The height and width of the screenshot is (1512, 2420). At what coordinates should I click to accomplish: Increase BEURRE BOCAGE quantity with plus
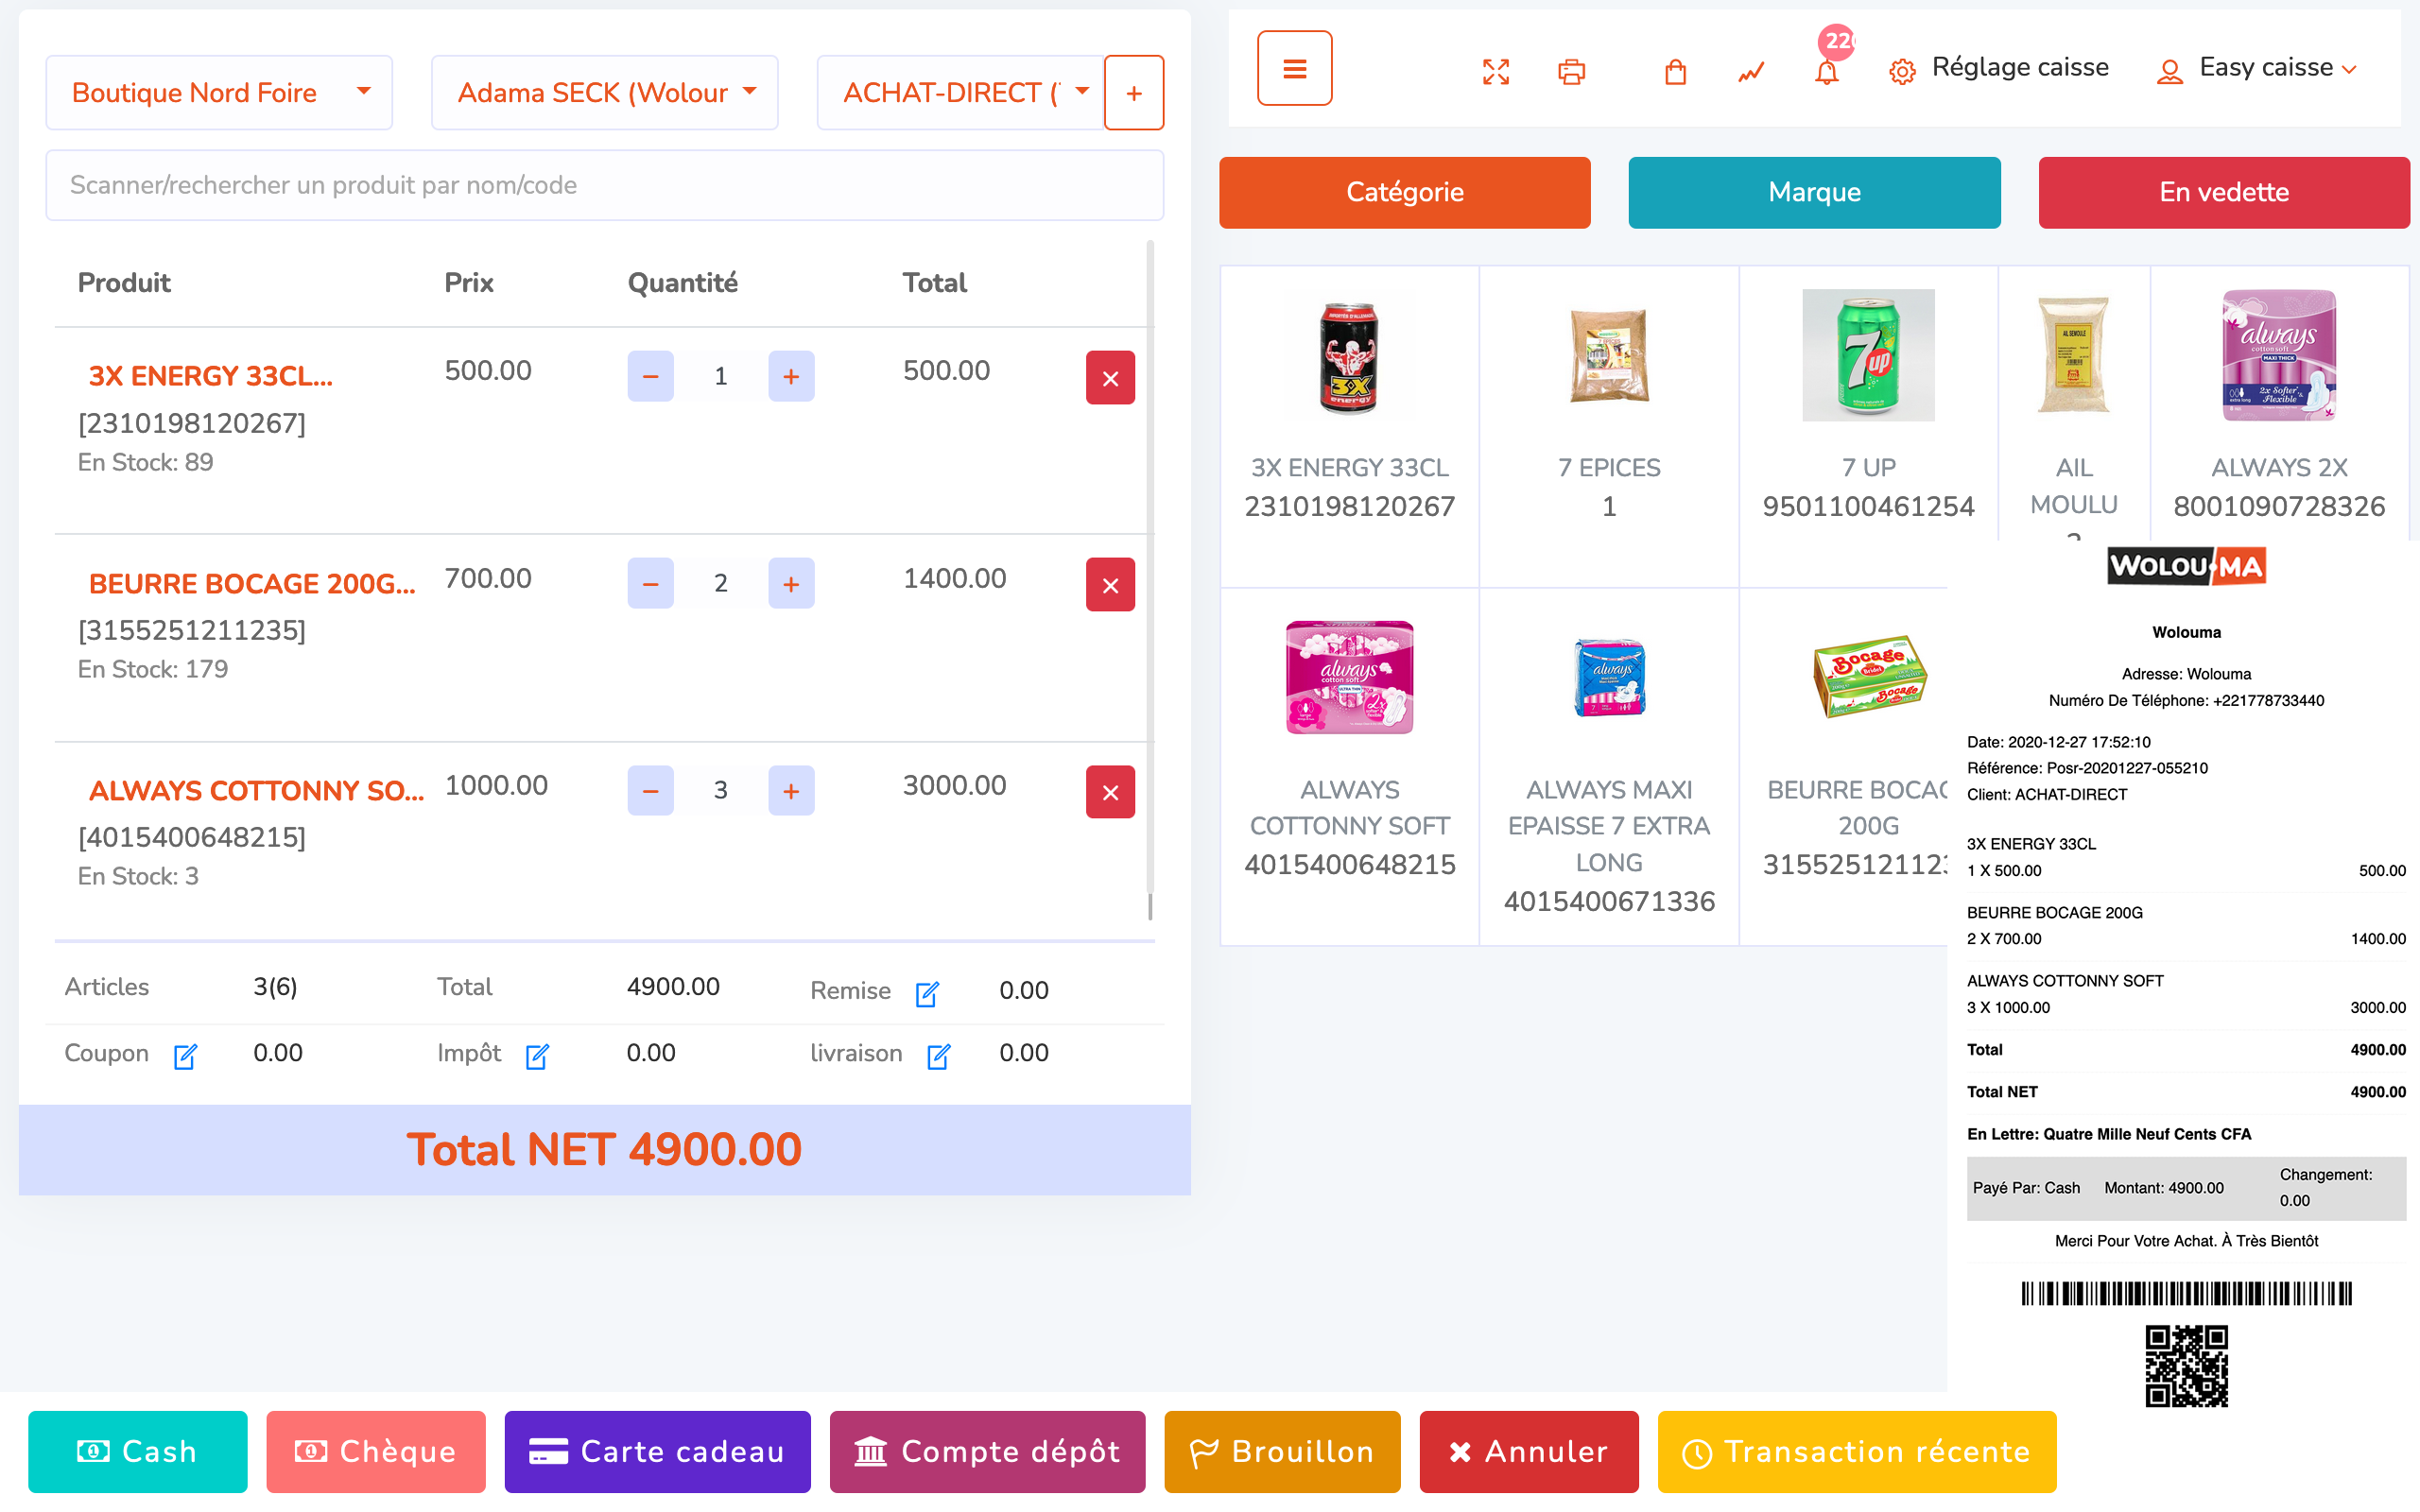[791, 584]
